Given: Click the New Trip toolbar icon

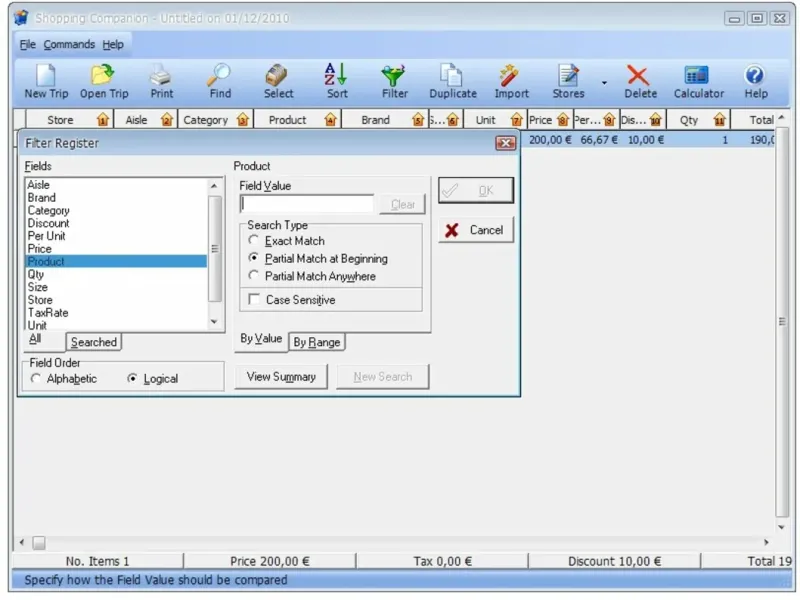Looking at the screenshot, I should (46, 81).
